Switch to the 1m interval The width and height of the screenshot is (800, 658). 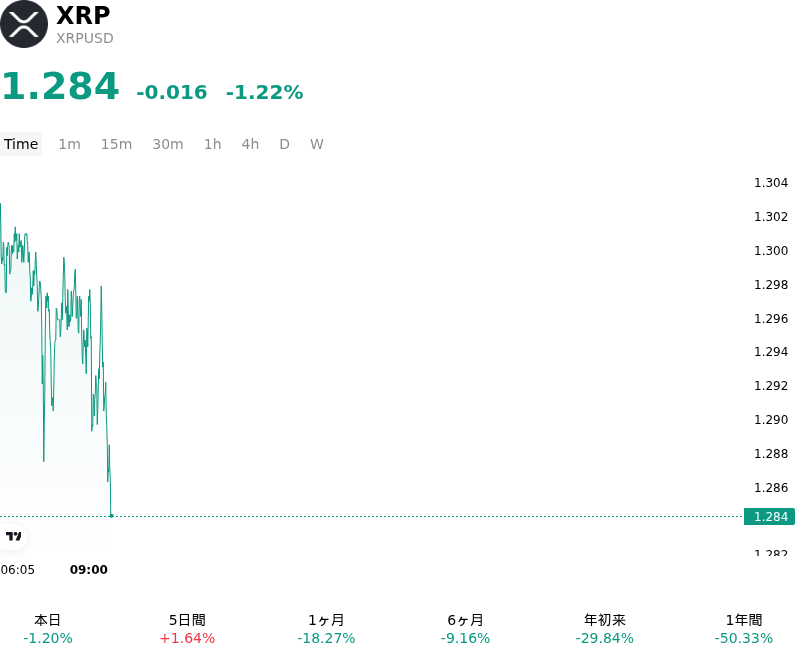(x=69, y=144)
